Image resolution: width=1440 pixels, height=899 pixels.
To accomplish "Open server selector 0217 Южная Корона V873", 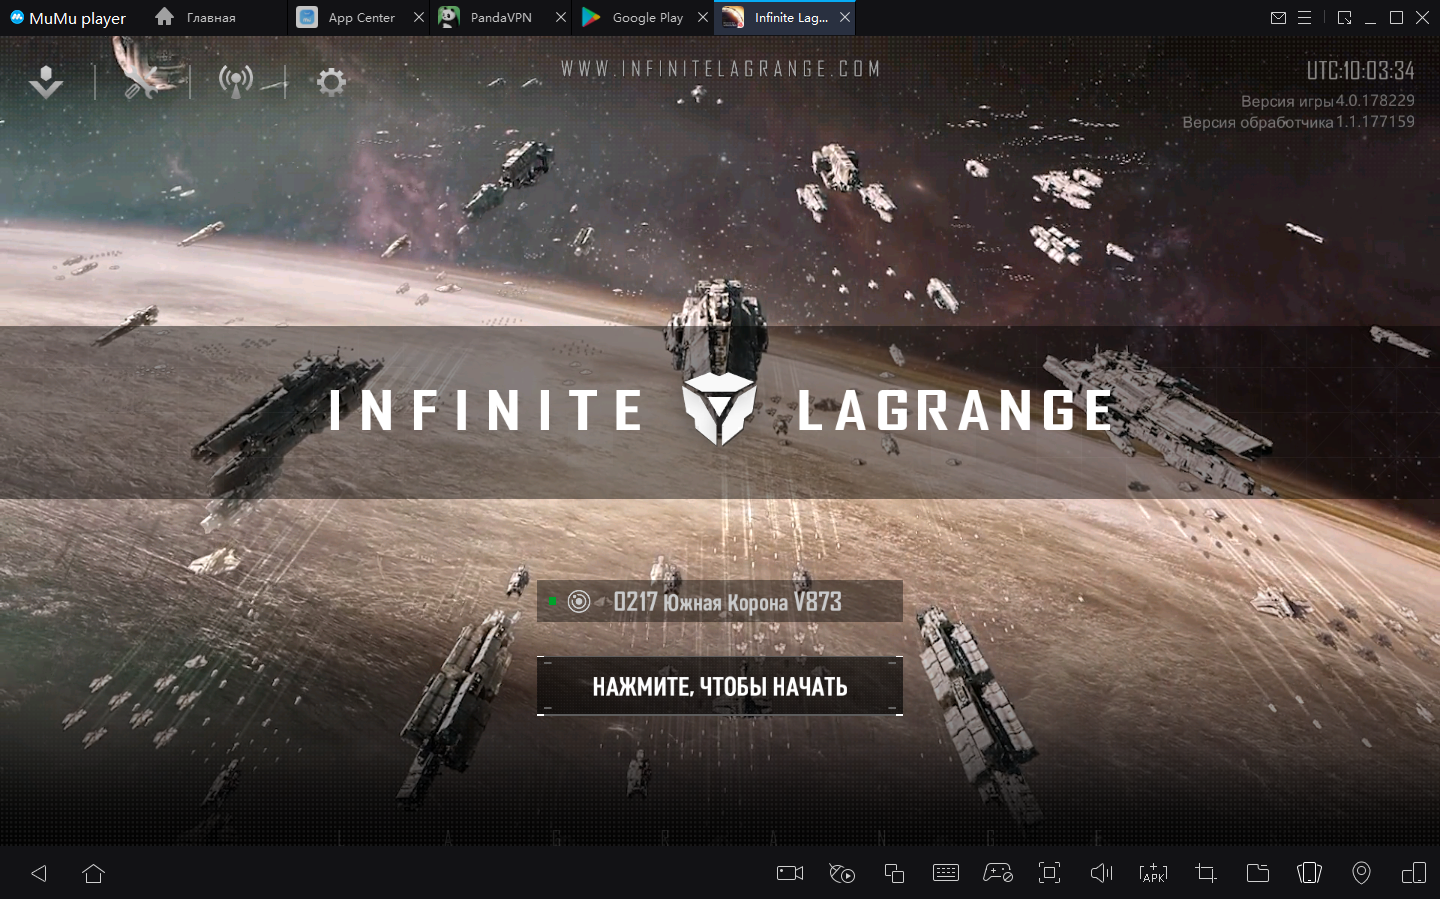I will point(720,602).
